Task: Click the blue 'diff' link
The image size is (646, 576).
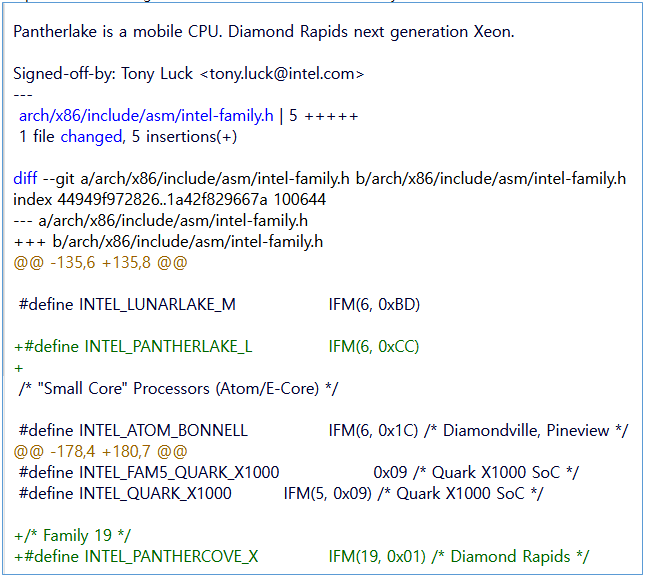Action: (25, 179)
